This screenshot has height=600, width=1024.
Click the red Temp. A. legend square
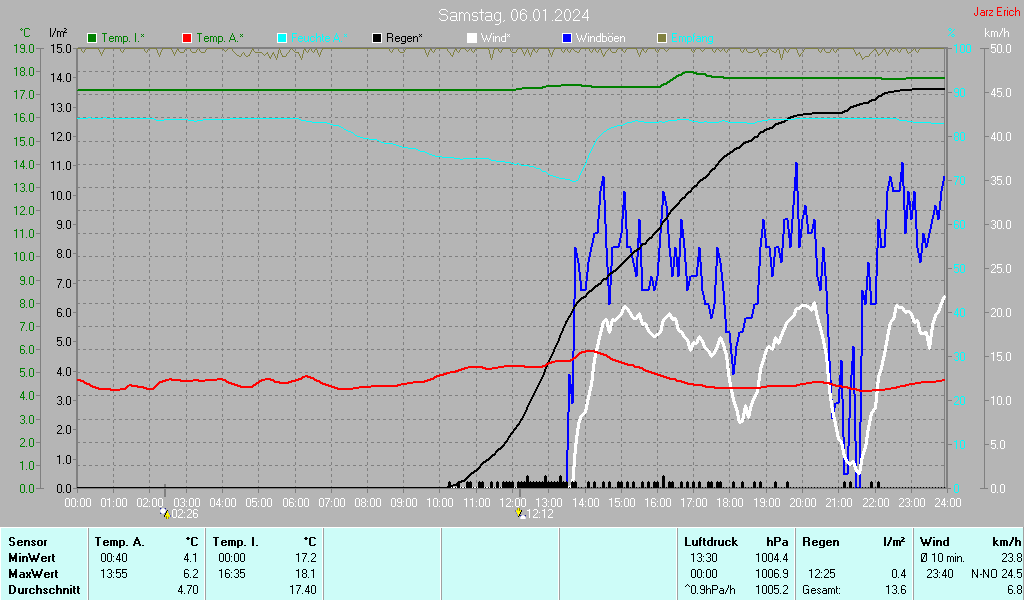188,38
